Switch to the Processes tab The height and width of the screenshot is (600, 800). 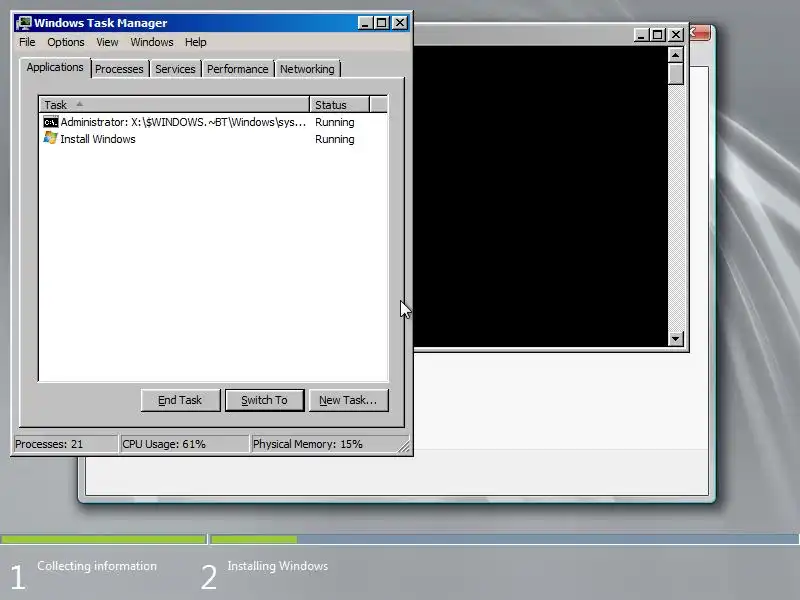pos(119,69)
